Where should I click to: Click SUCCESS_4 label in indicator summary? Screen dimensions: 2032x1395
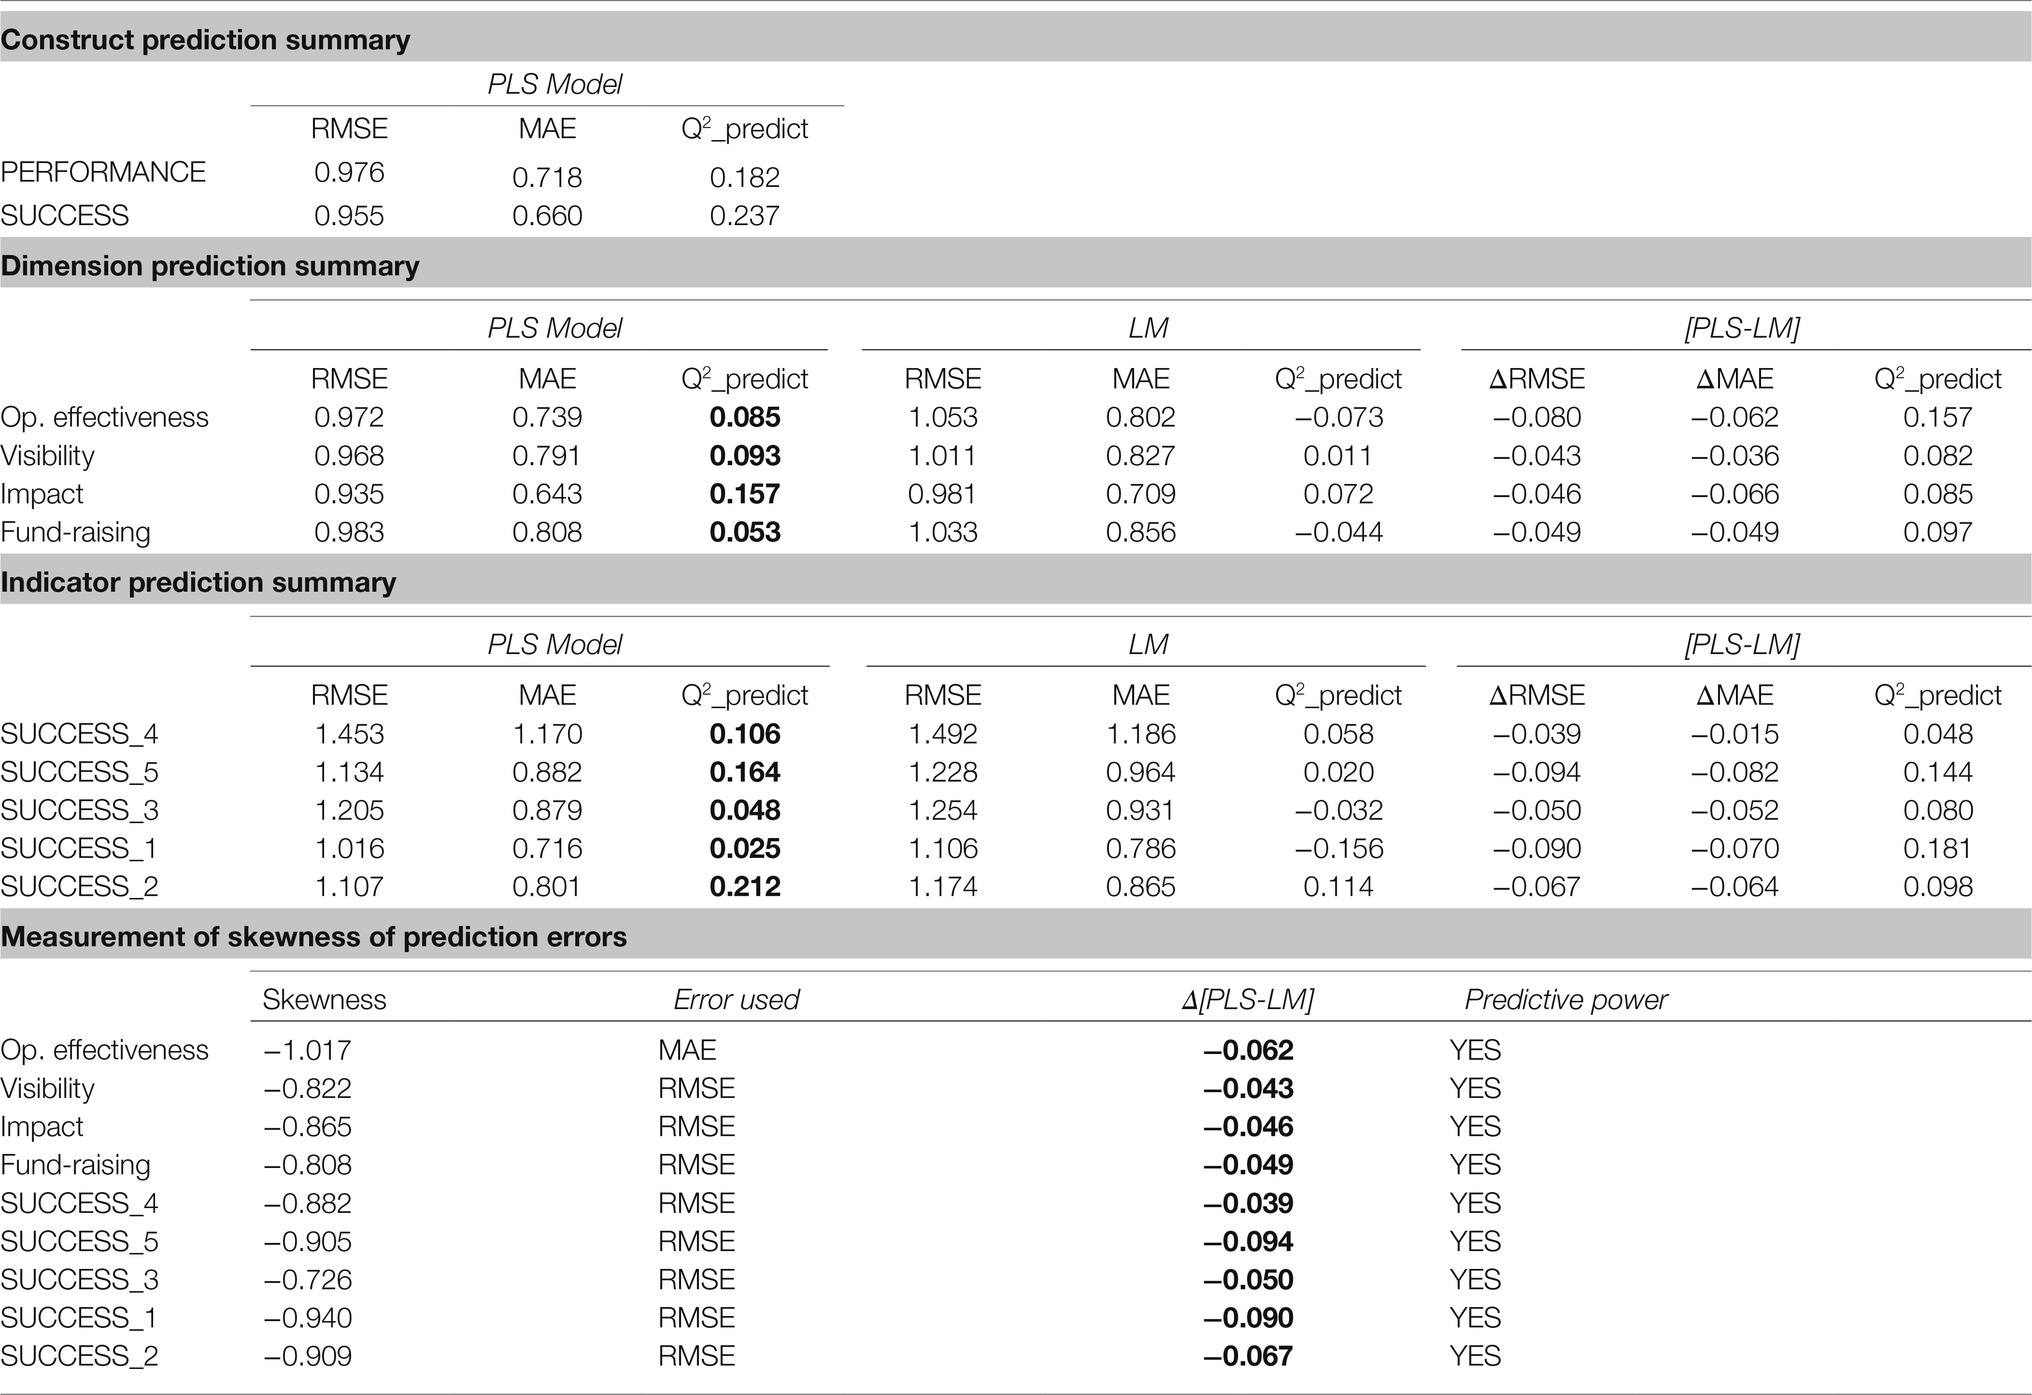click(x=79, y=735)
